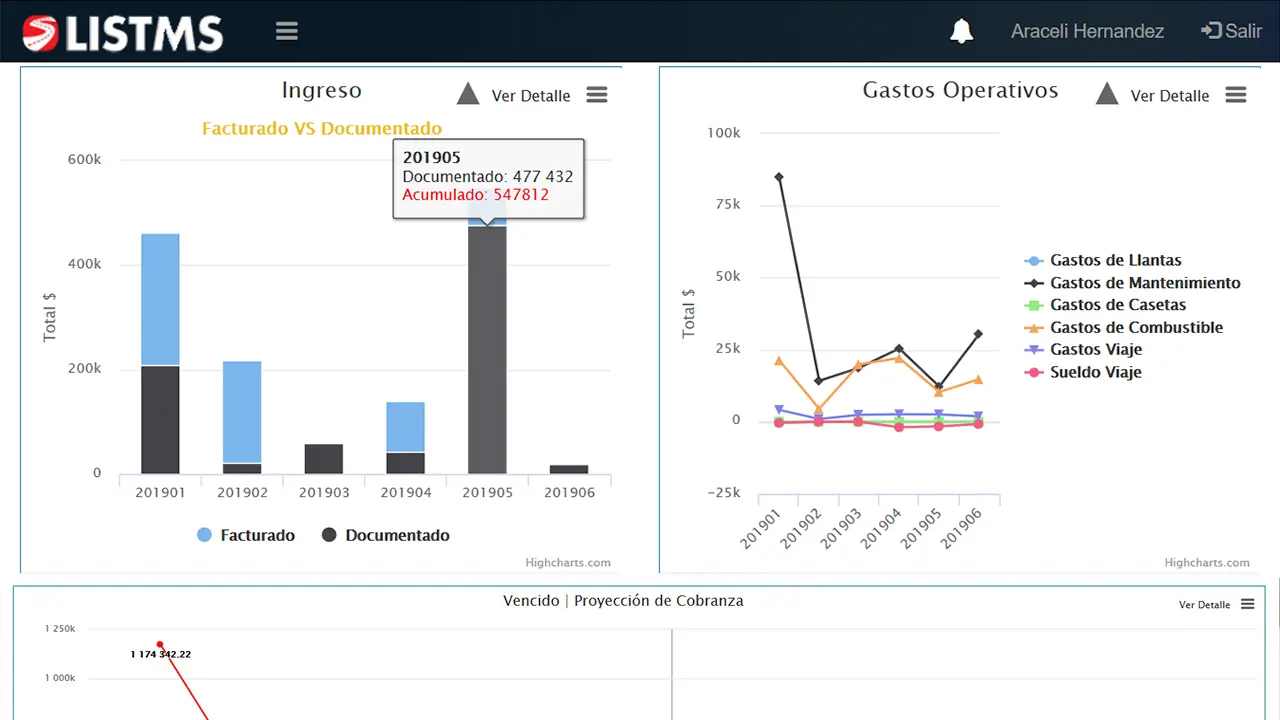Click the 201901 blue Facturado bar
Screen dimensions: 1280x720
point(160,299)
